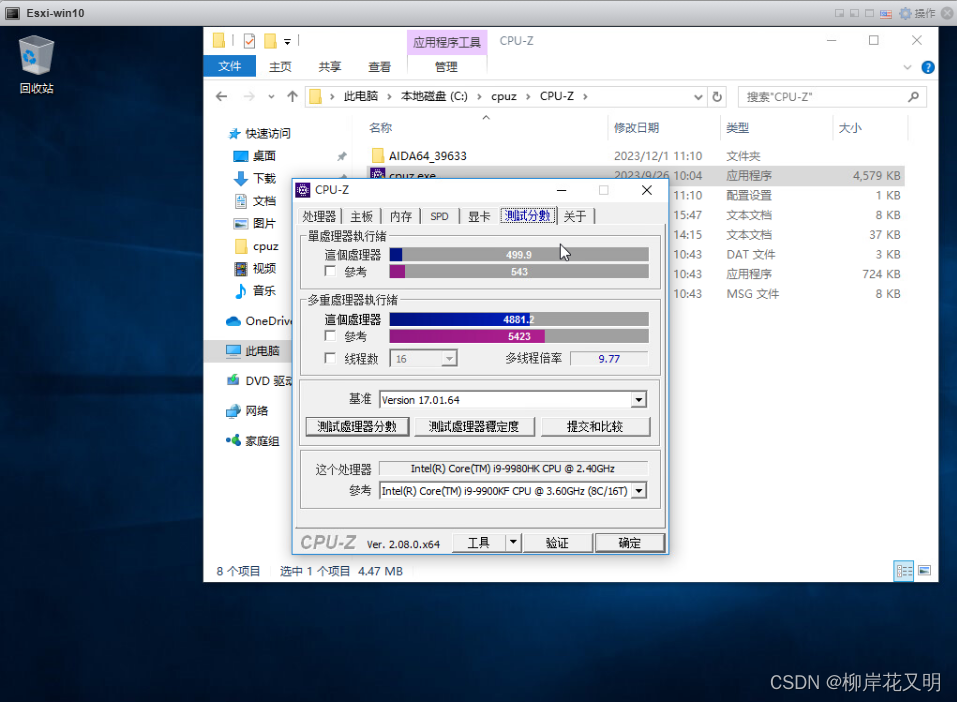Switch to CPU-Z Mainboard tab
The width and height of the screenshot is (957, 702).
coord(361,216)
